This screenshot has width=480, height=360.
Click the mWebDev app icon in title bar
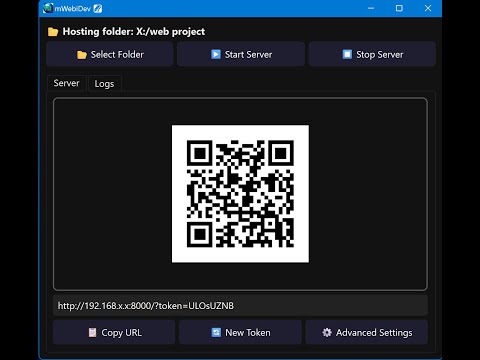48,8
